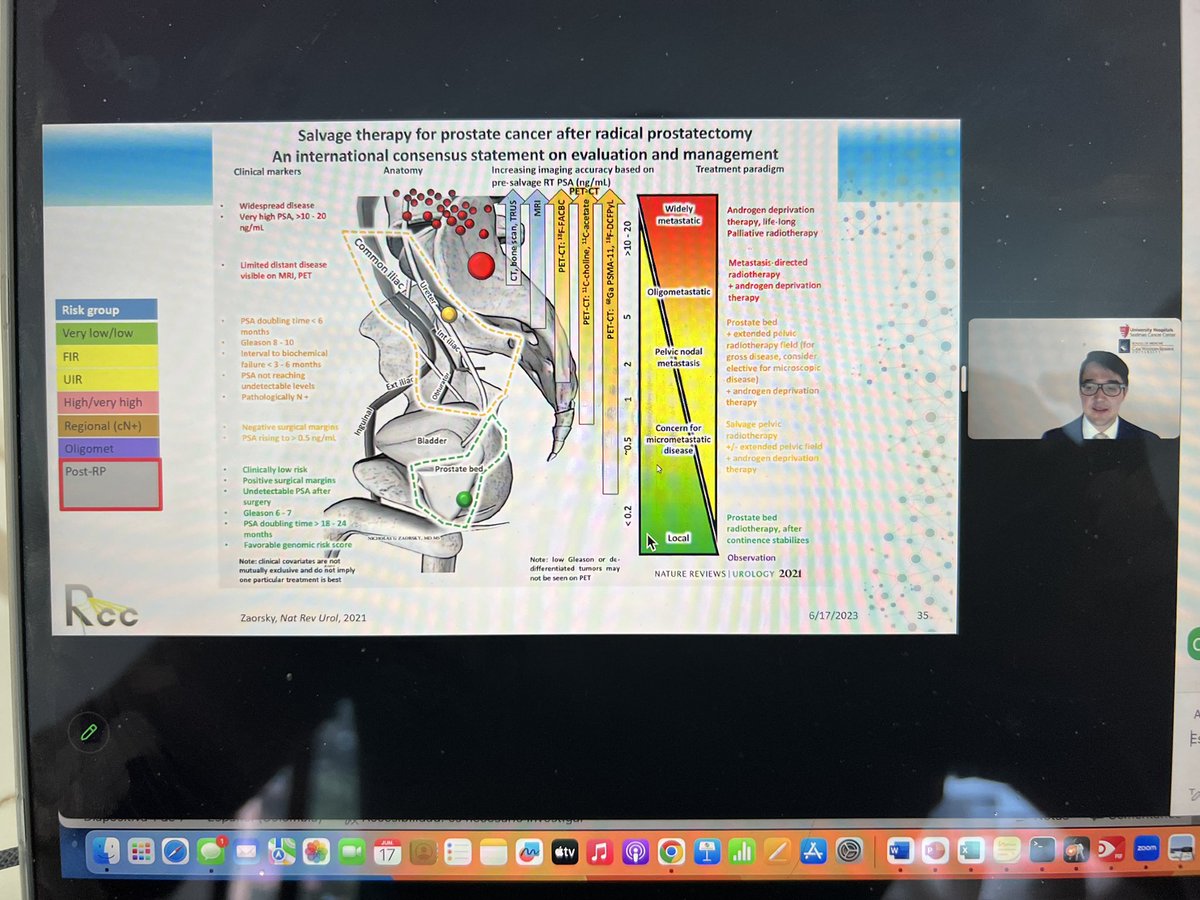Click the 'Regional (cN+)' legend box
The image size is (1200, 900).
(x=109, y=425)
